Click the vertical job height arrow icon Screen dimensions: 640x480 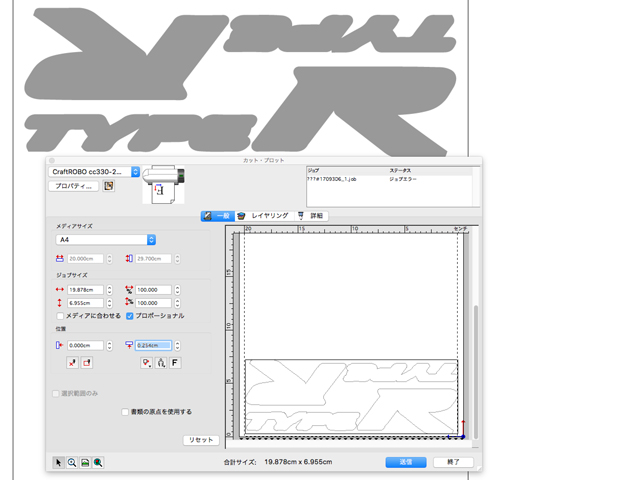[x=60, y=303]
